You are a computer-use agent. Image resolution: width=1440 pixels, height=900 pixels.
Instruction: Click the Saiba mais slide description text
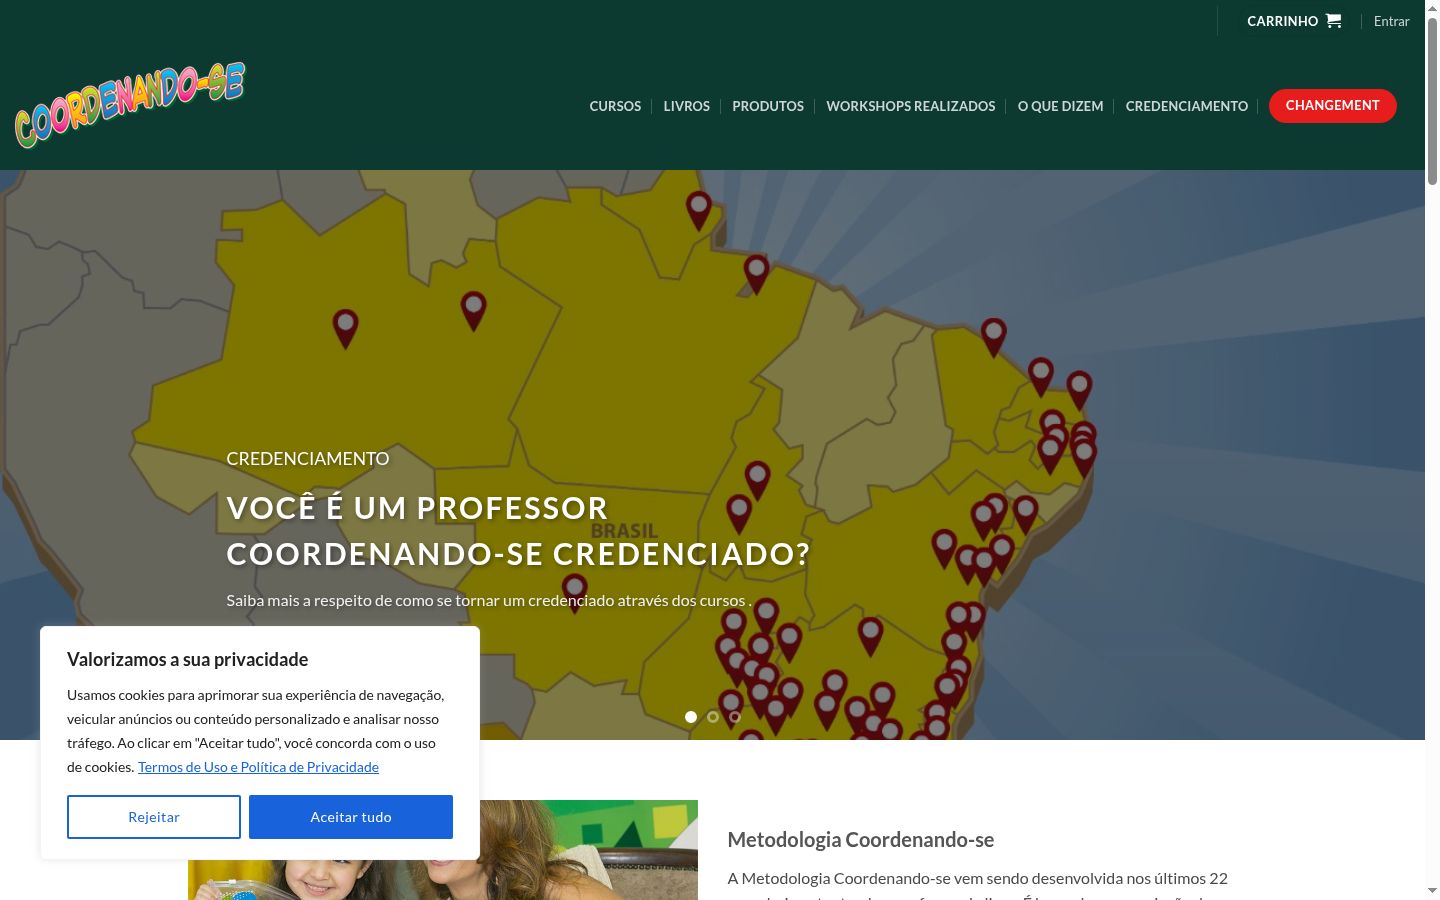[489, 601]
